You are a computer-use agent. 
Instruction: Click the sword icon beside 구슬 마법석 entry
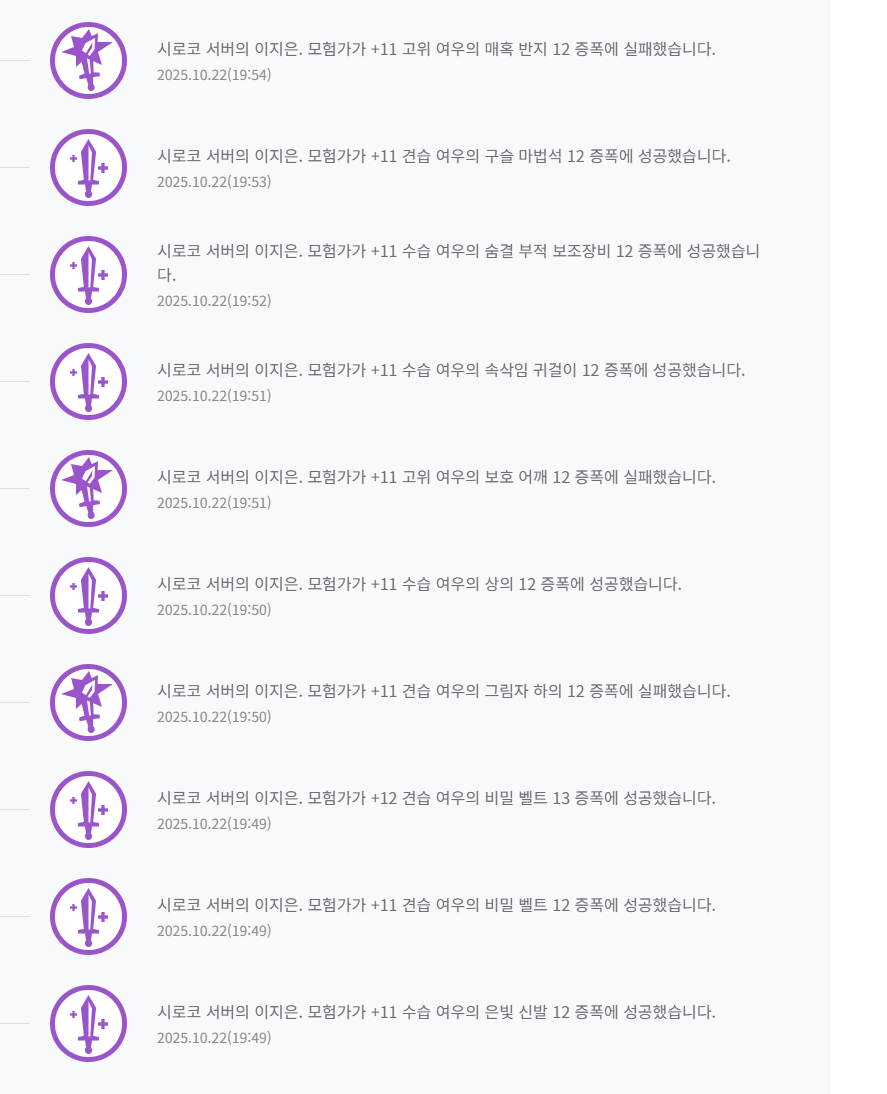(x=88, y=167)
